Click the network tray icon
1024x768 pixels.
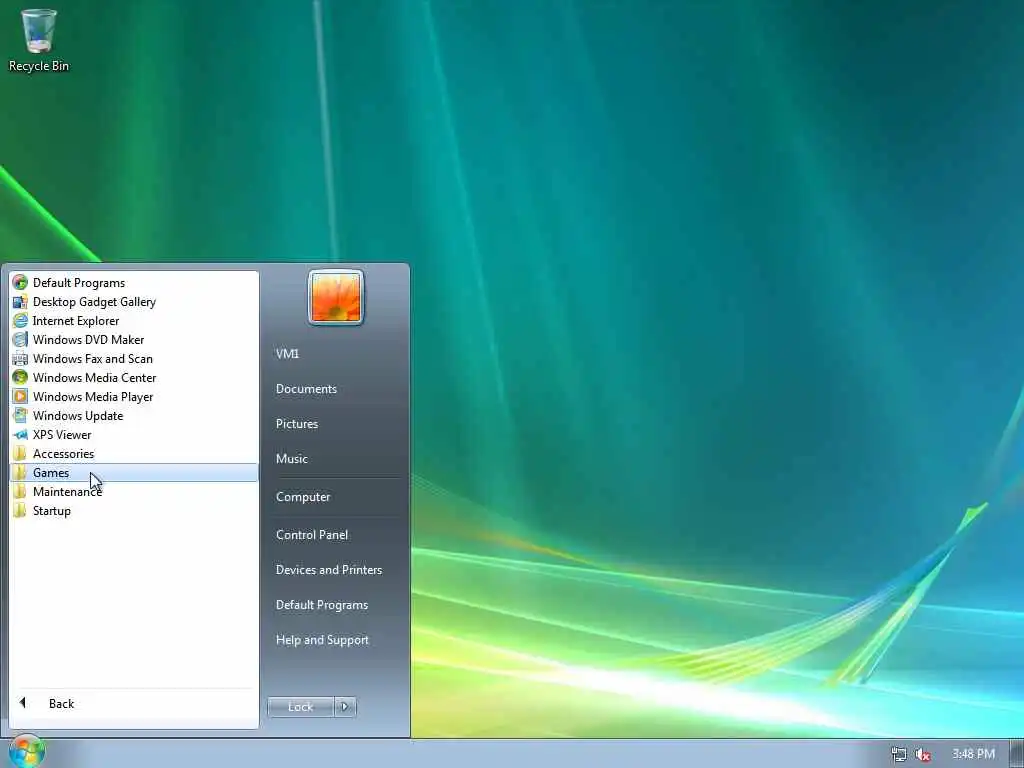pos(899,754)
